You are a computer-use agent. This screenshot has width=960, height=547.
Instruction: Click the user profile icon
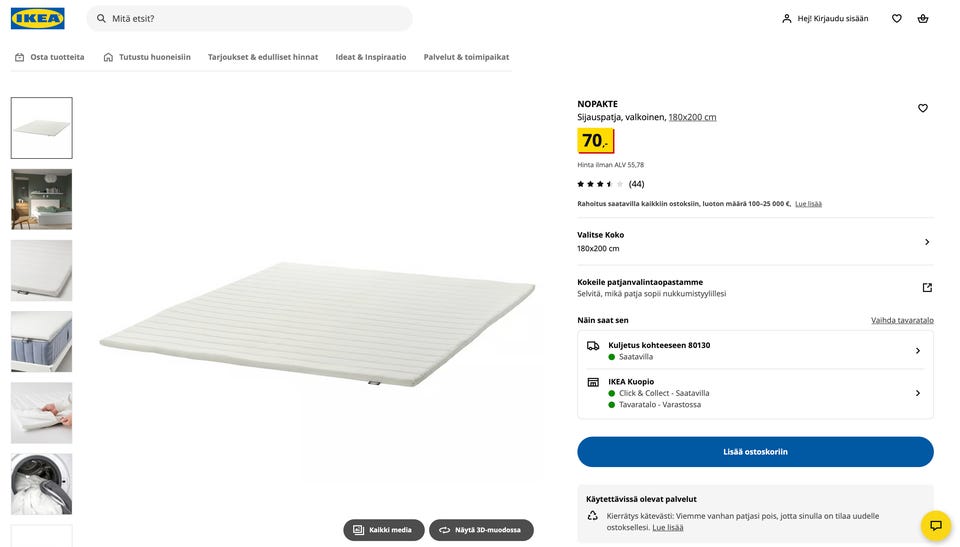[x=787, y=18]
